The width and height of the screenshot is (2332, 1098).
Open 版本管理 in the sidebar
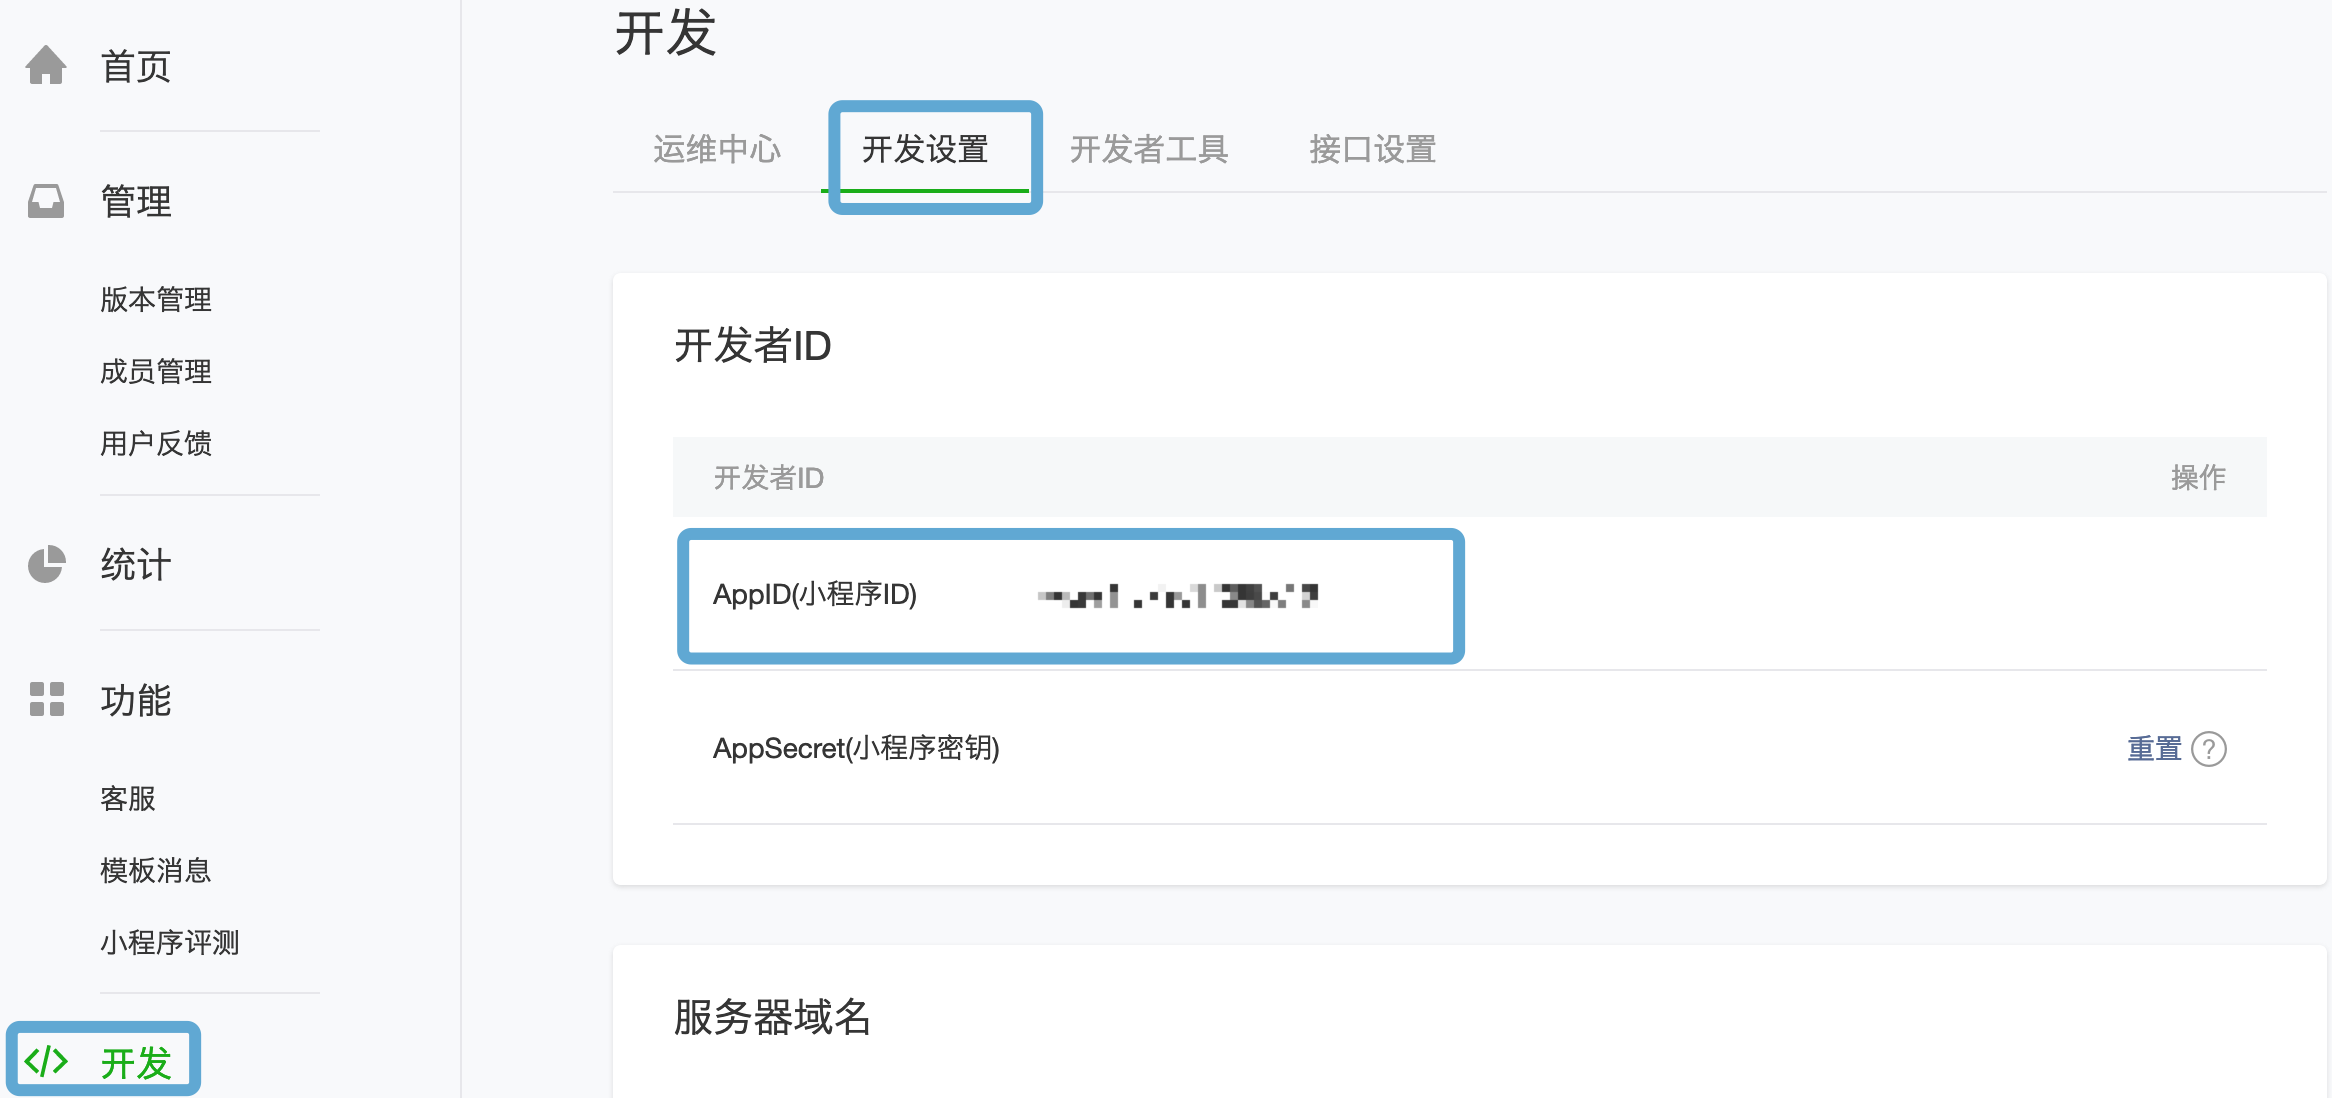pos(156,299)
